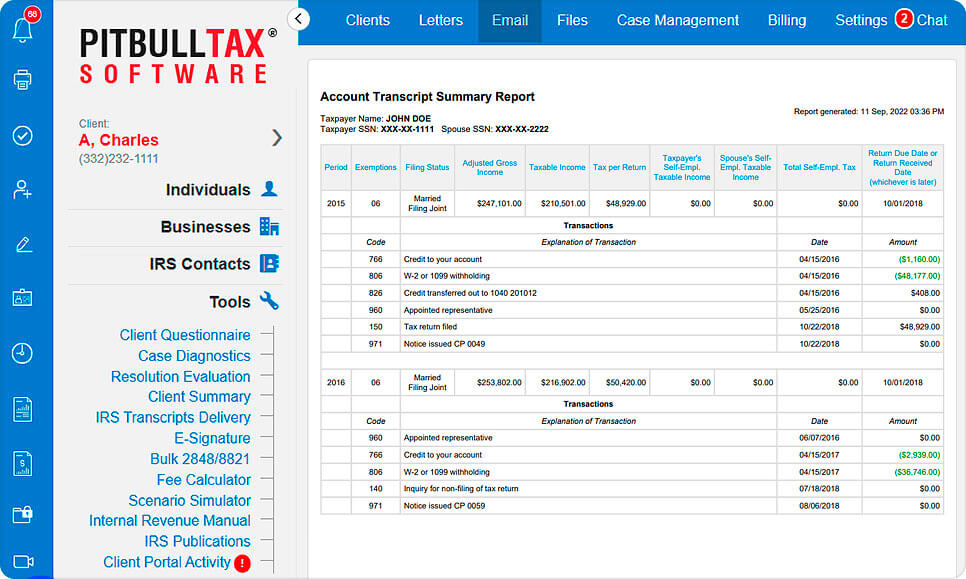The width and height of the screenshot is (966, 579).
Task: Select the pencil edit icon
Action: (x=23, y=245)
